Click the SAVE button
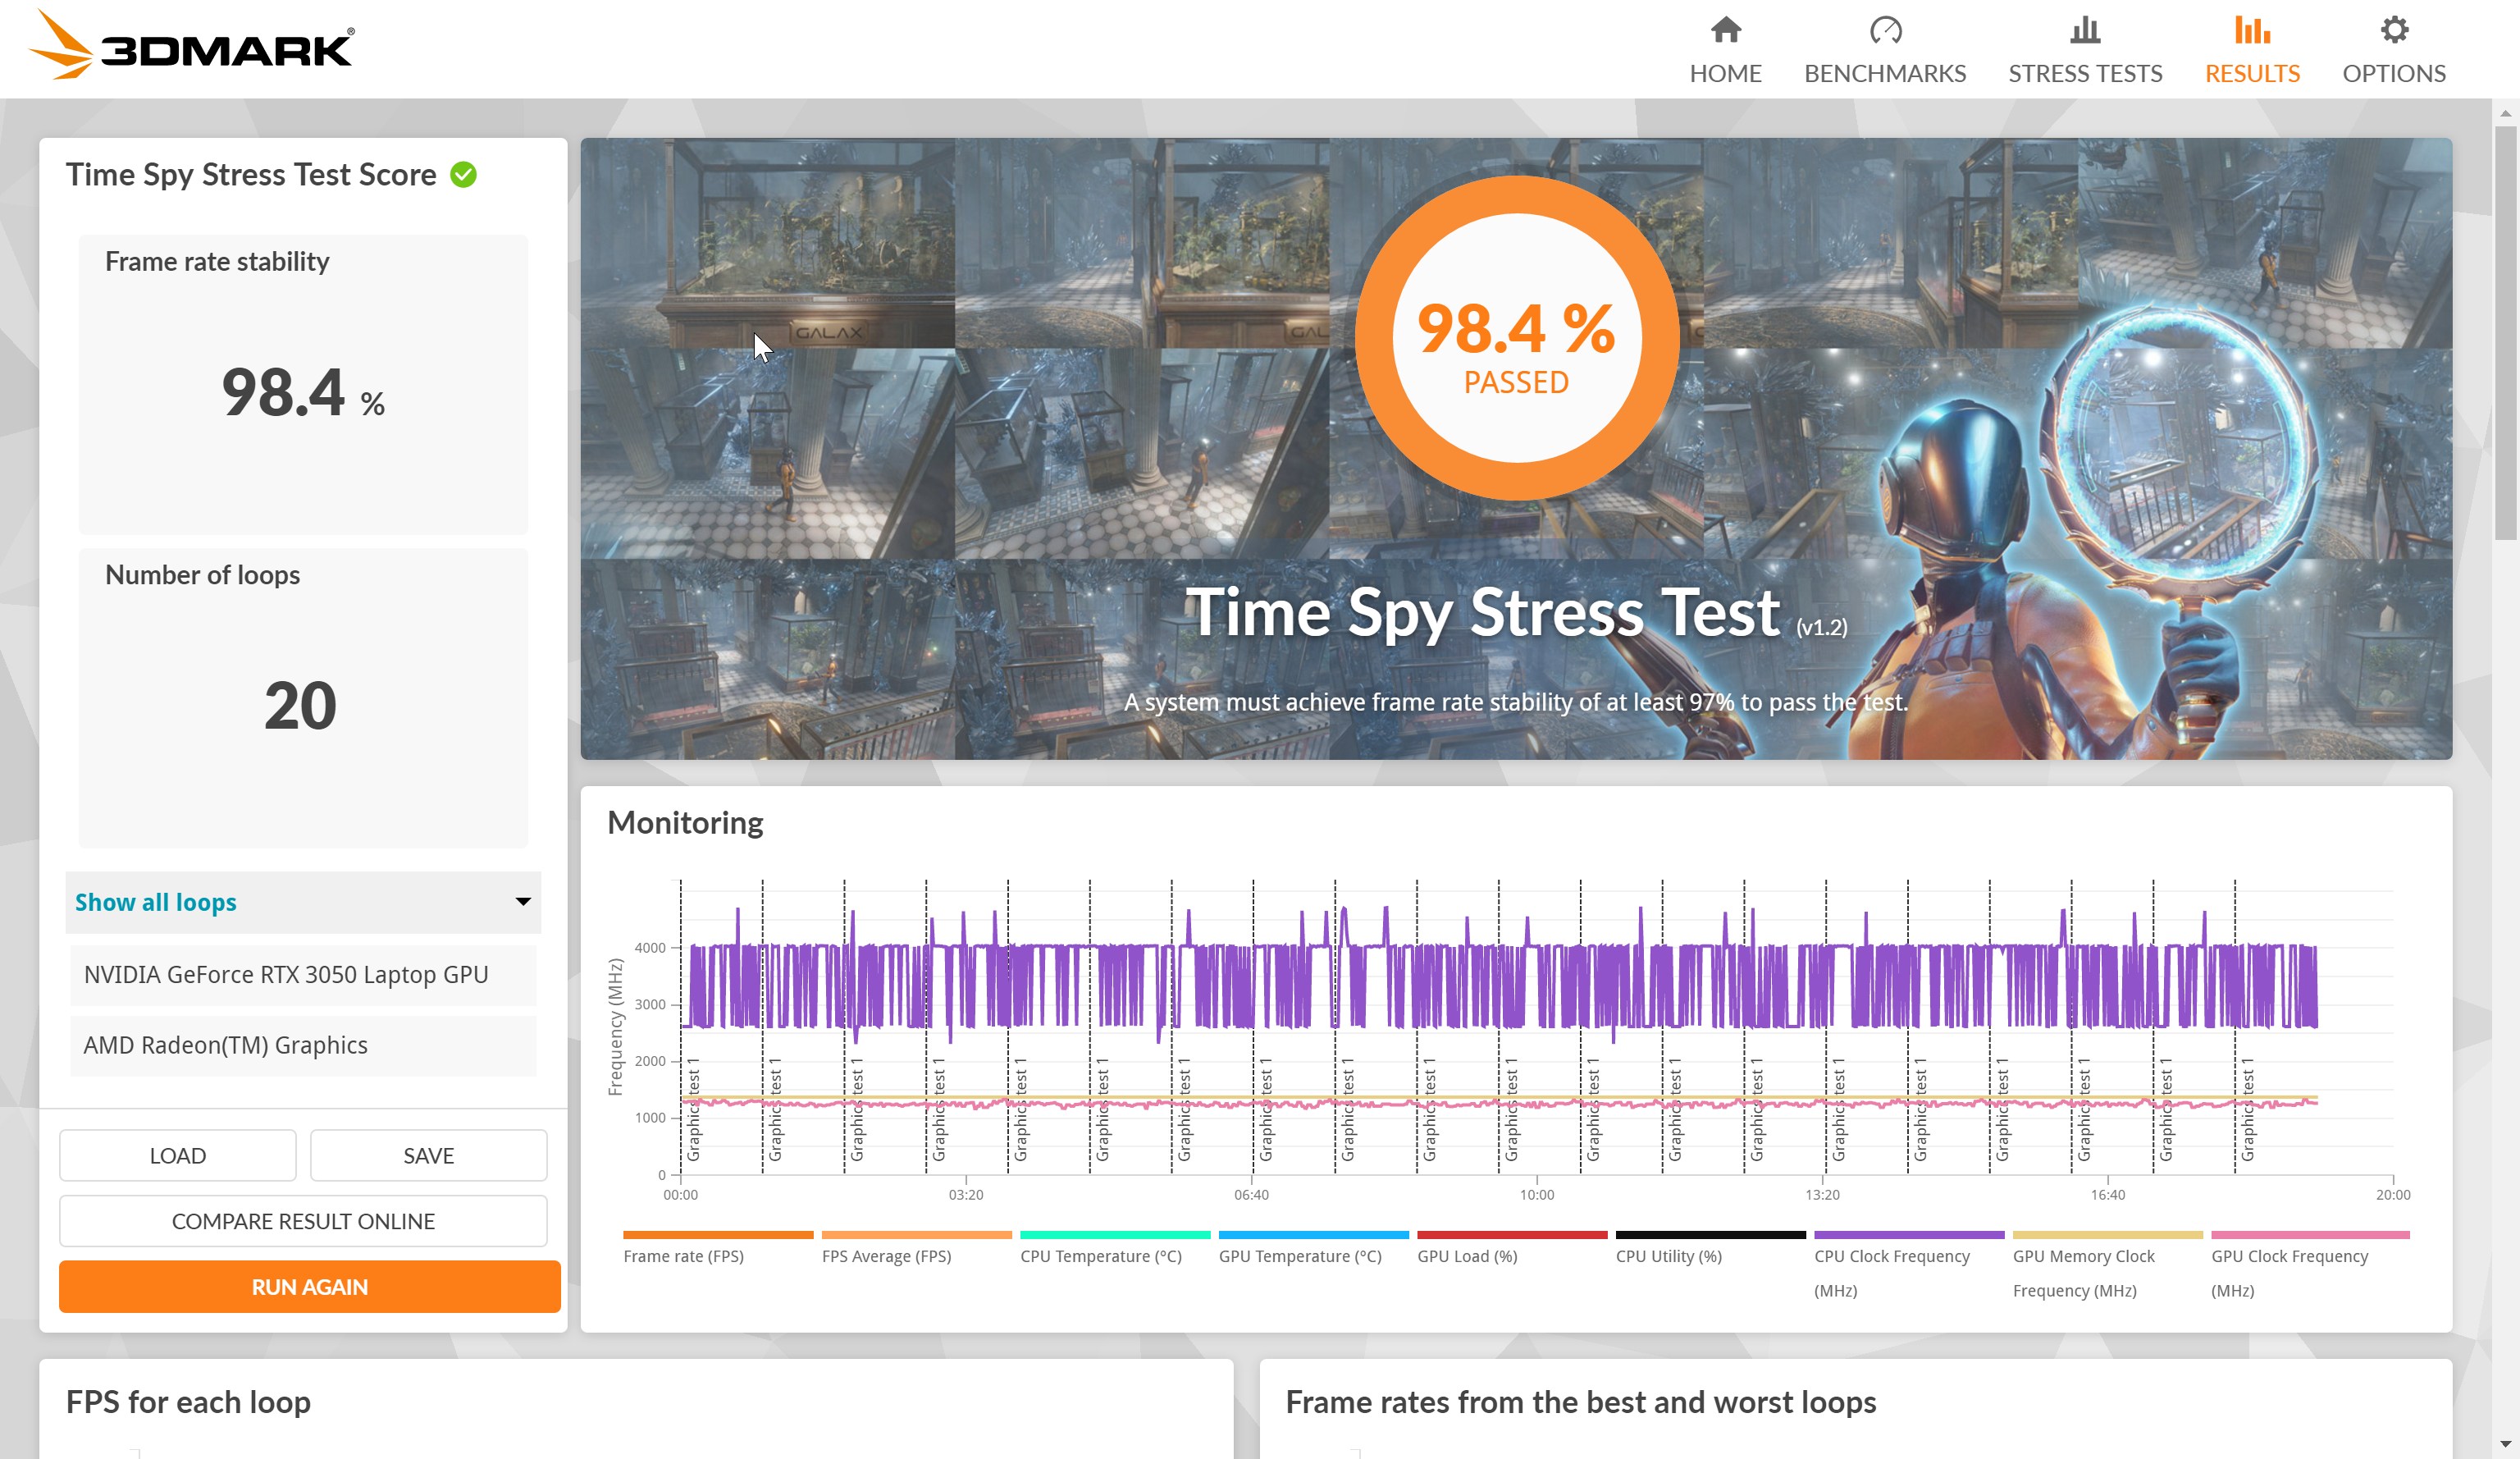This screenshot has height=1459, width=2520. [428, 1156]
